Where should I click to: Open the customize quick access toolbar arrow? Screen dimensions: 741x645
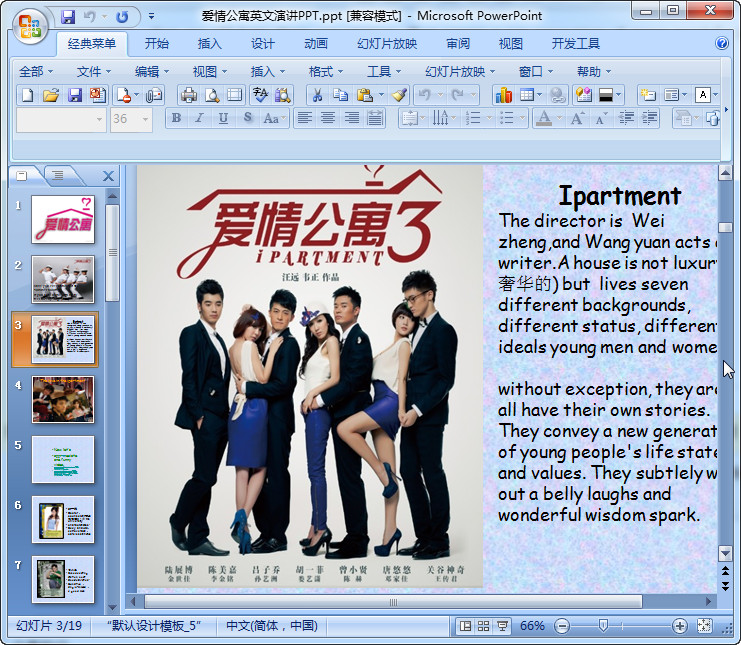[x=151, y=17]
